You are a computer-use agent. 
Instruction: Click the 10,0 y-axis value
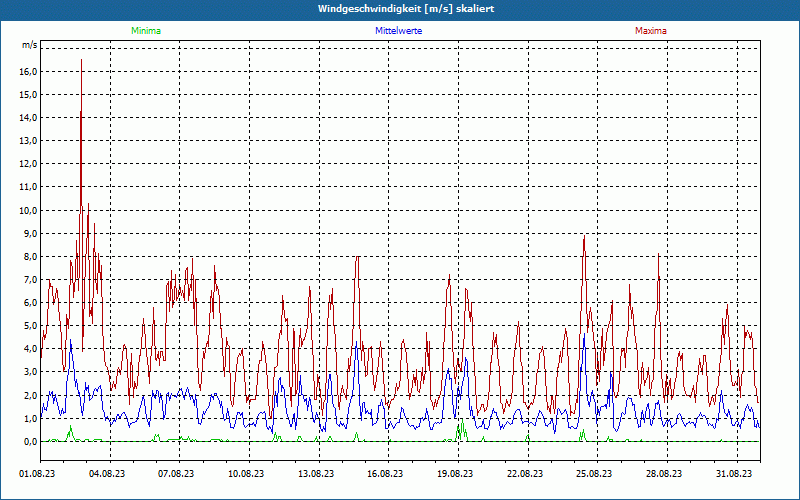pos(28,210)
